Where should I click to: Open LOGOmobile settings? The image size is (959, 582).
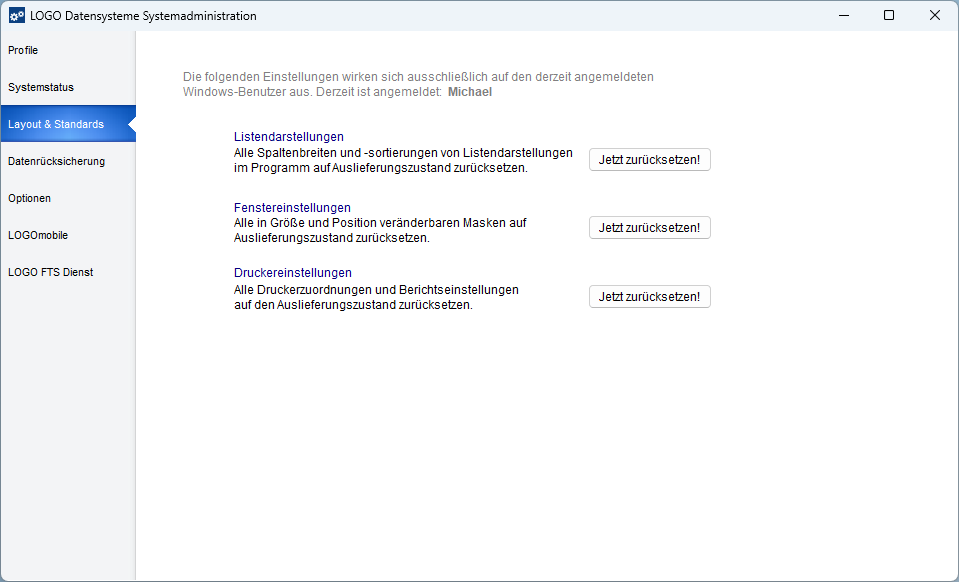(67, 235)
